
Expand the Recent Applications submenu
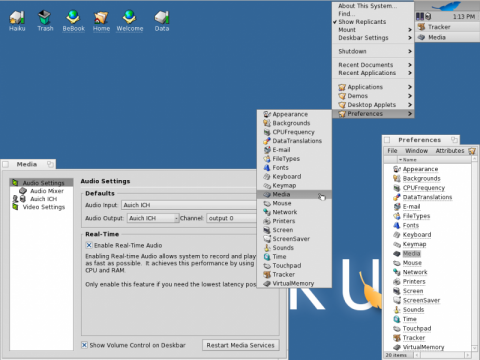(x=373, y=73)
